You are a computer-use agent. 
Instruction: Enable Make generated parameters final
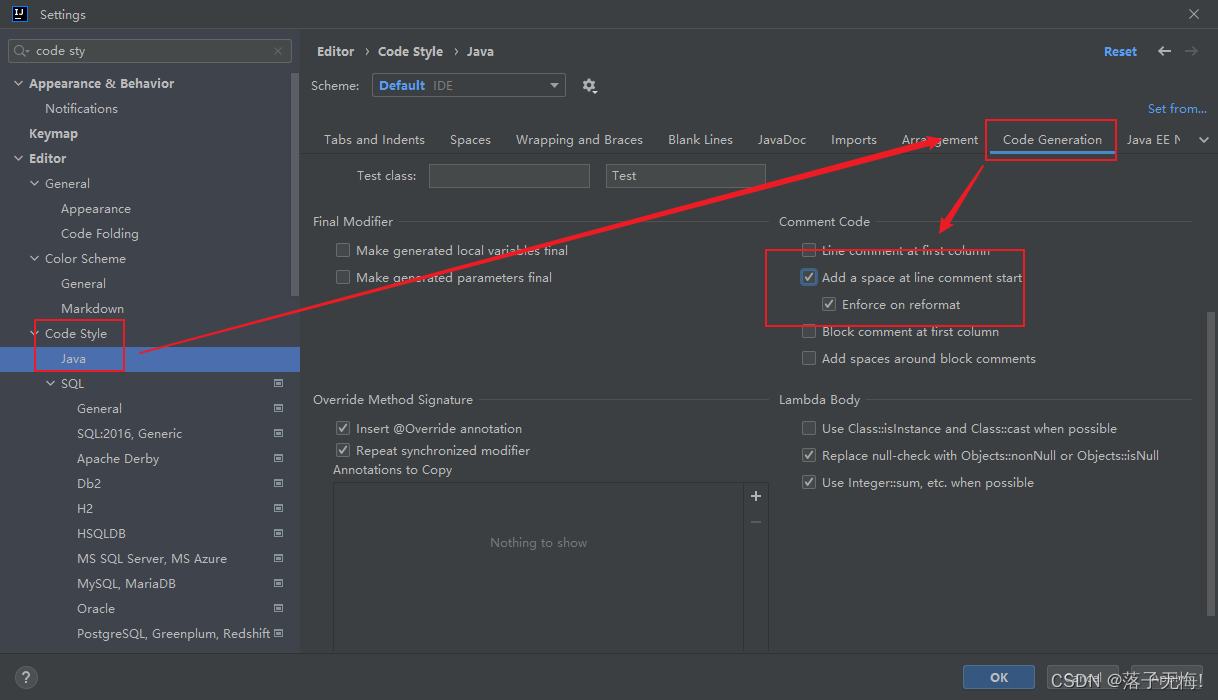(x=343, y=278)
